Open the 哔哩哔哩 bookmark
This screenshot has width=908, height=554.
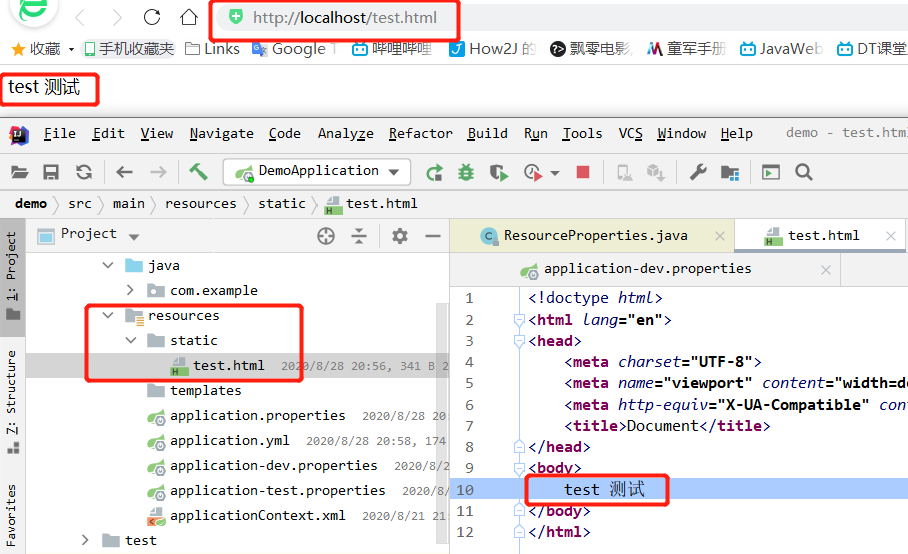click(392, 49)
